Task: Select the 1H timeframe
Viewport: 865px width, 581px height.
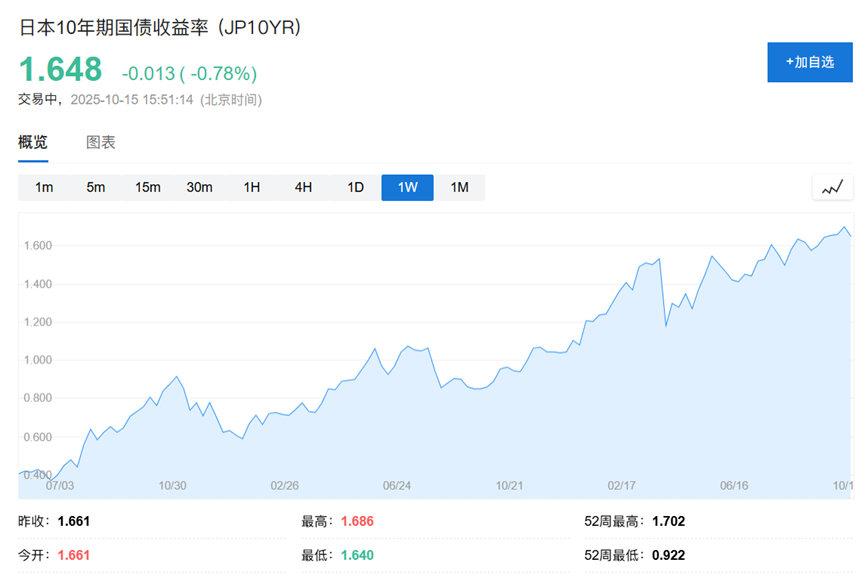Action: coord(251,187)
